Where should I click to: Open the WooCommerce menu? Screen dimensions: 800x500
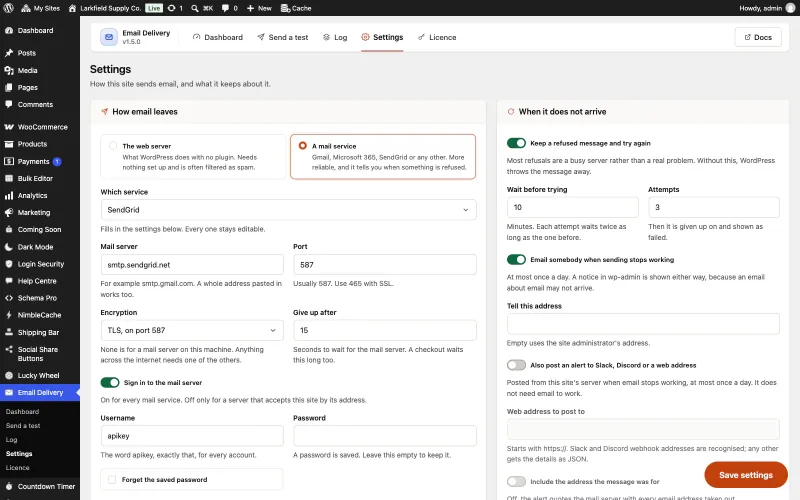click(40, 127)
